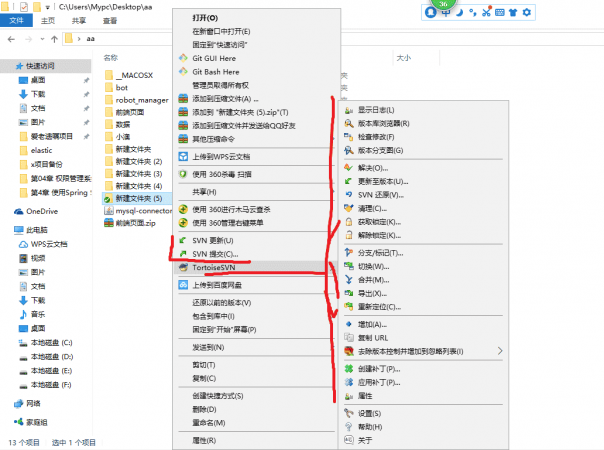Expand the 此电脑 tree node
604x450 pixels.
coord(7,229)
